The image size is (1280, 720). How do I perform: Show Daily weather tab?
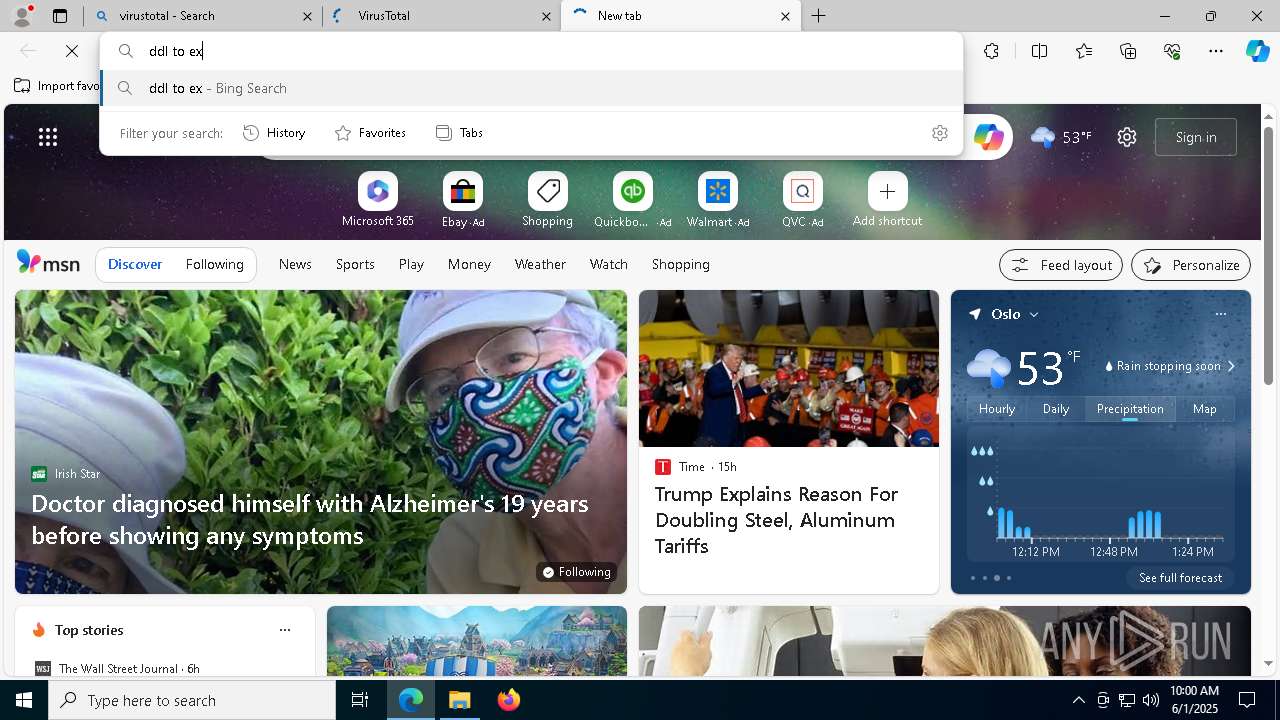point(1056,409)
